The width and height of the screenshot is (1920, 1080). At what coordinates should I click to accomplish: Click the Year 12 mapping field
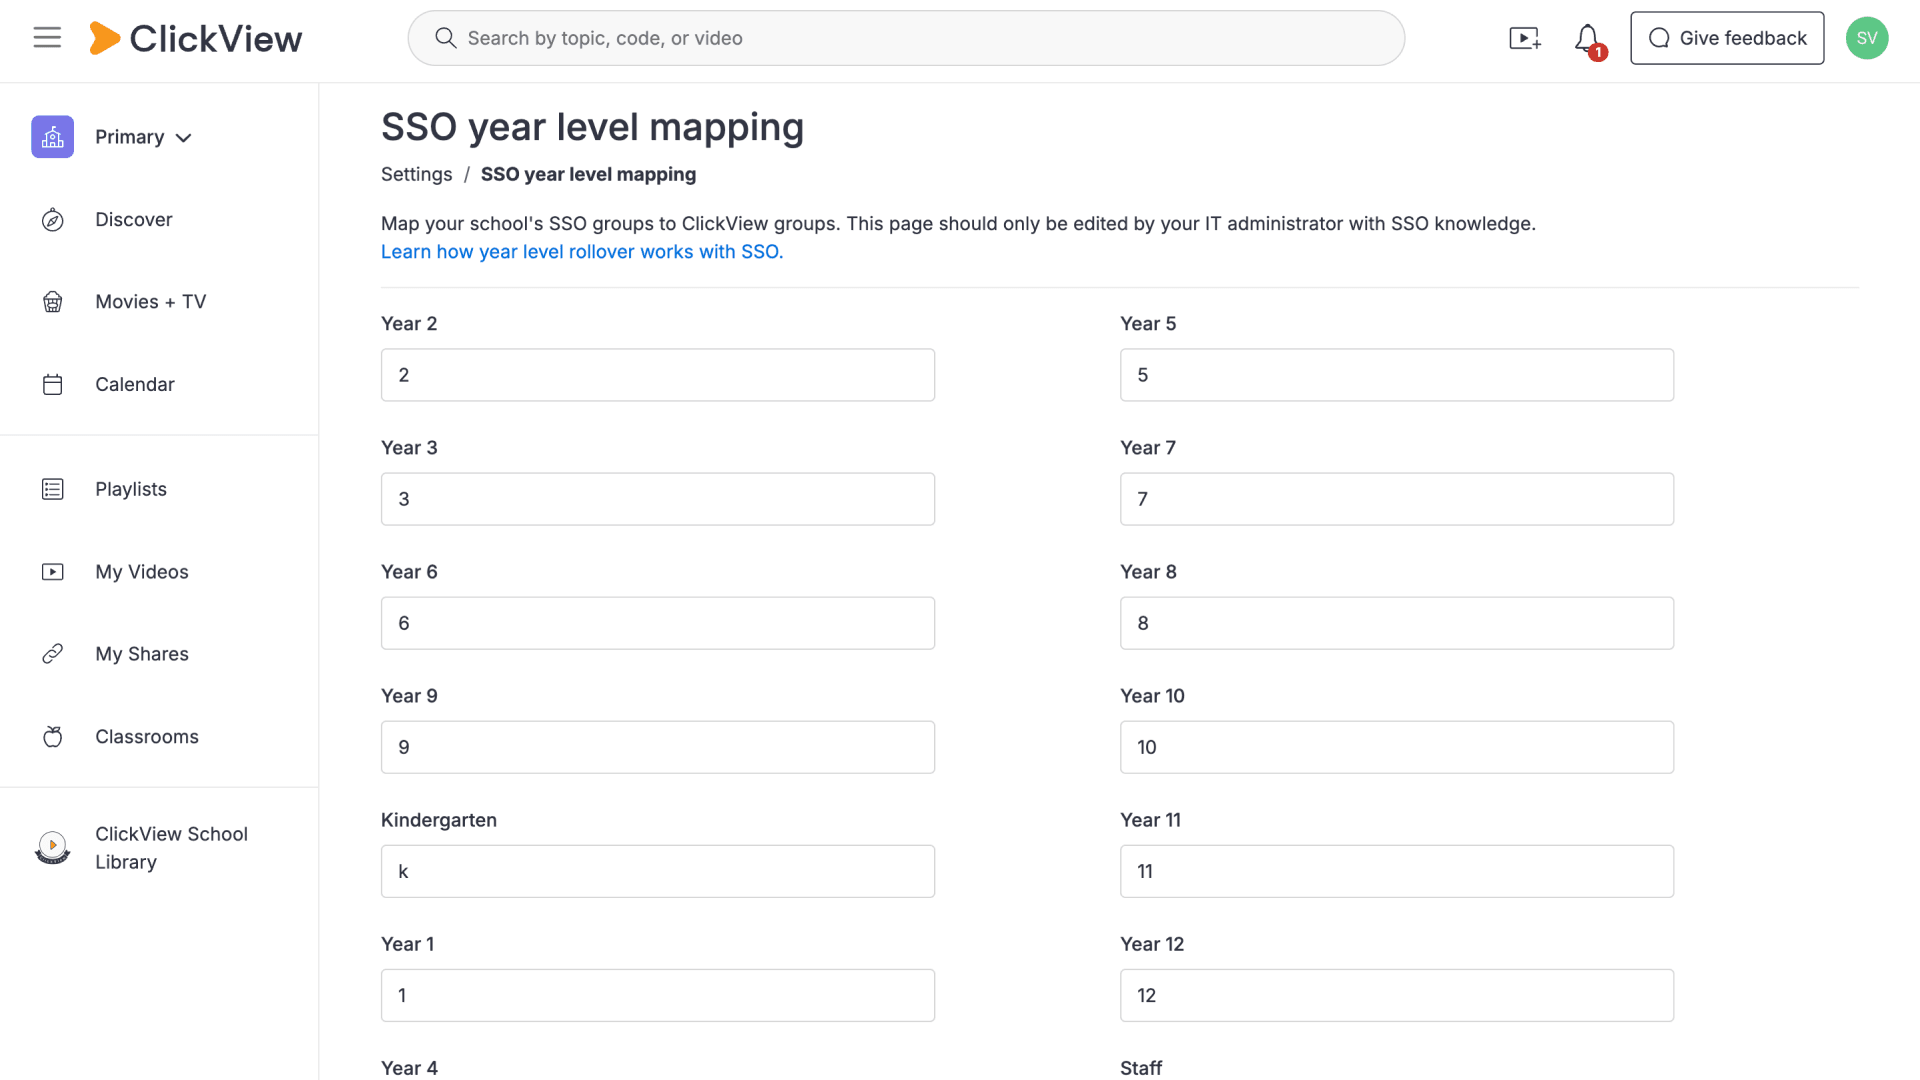(x=1397, y=995)
